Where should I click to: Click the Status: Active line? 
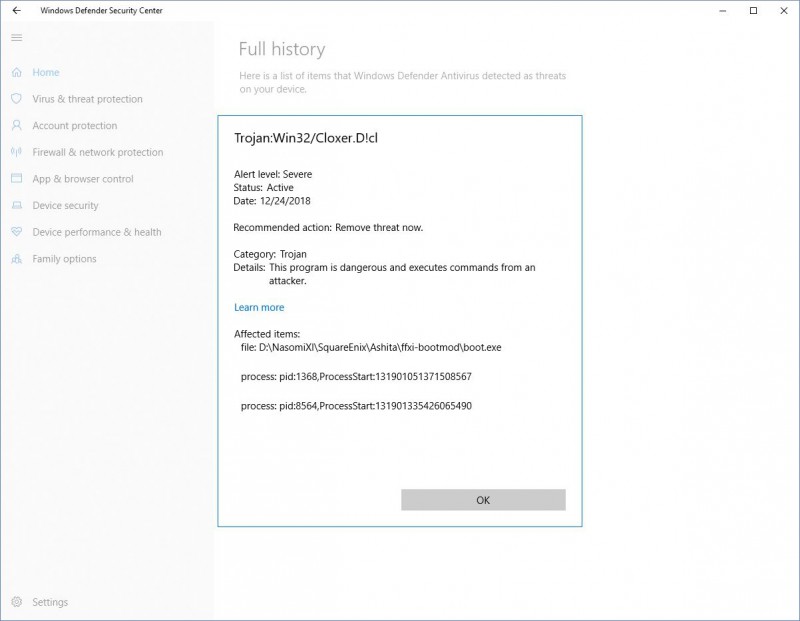[263, 187]
